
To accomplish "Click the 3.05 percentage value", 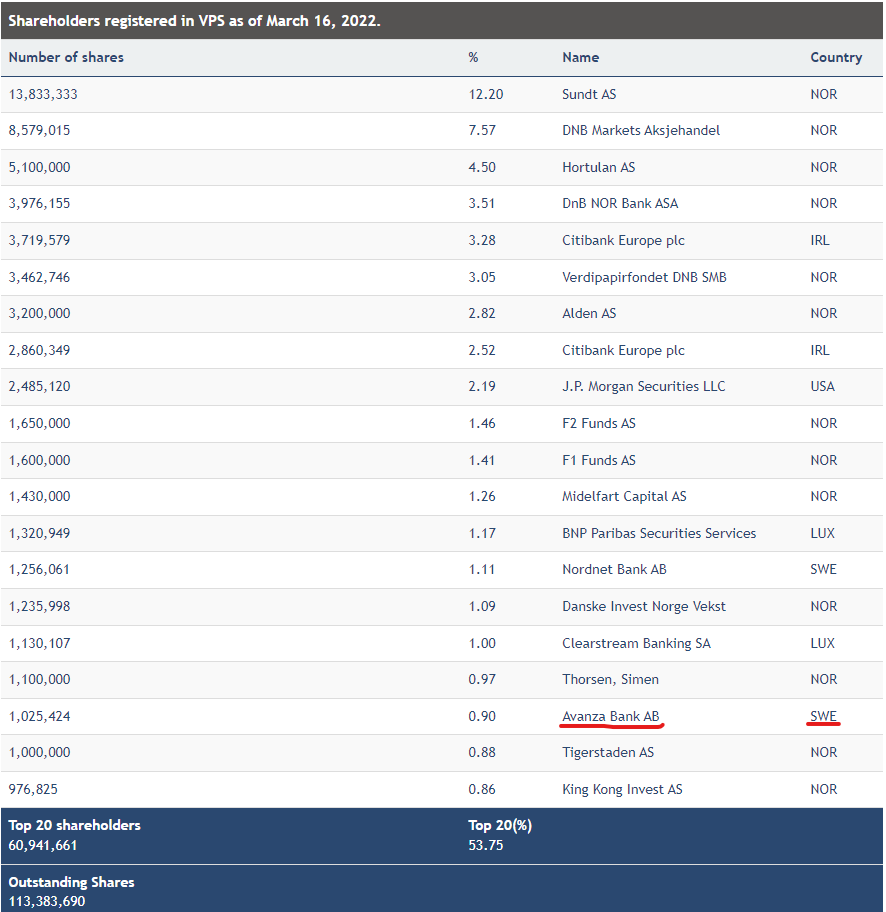I will (x=482, y=277).
